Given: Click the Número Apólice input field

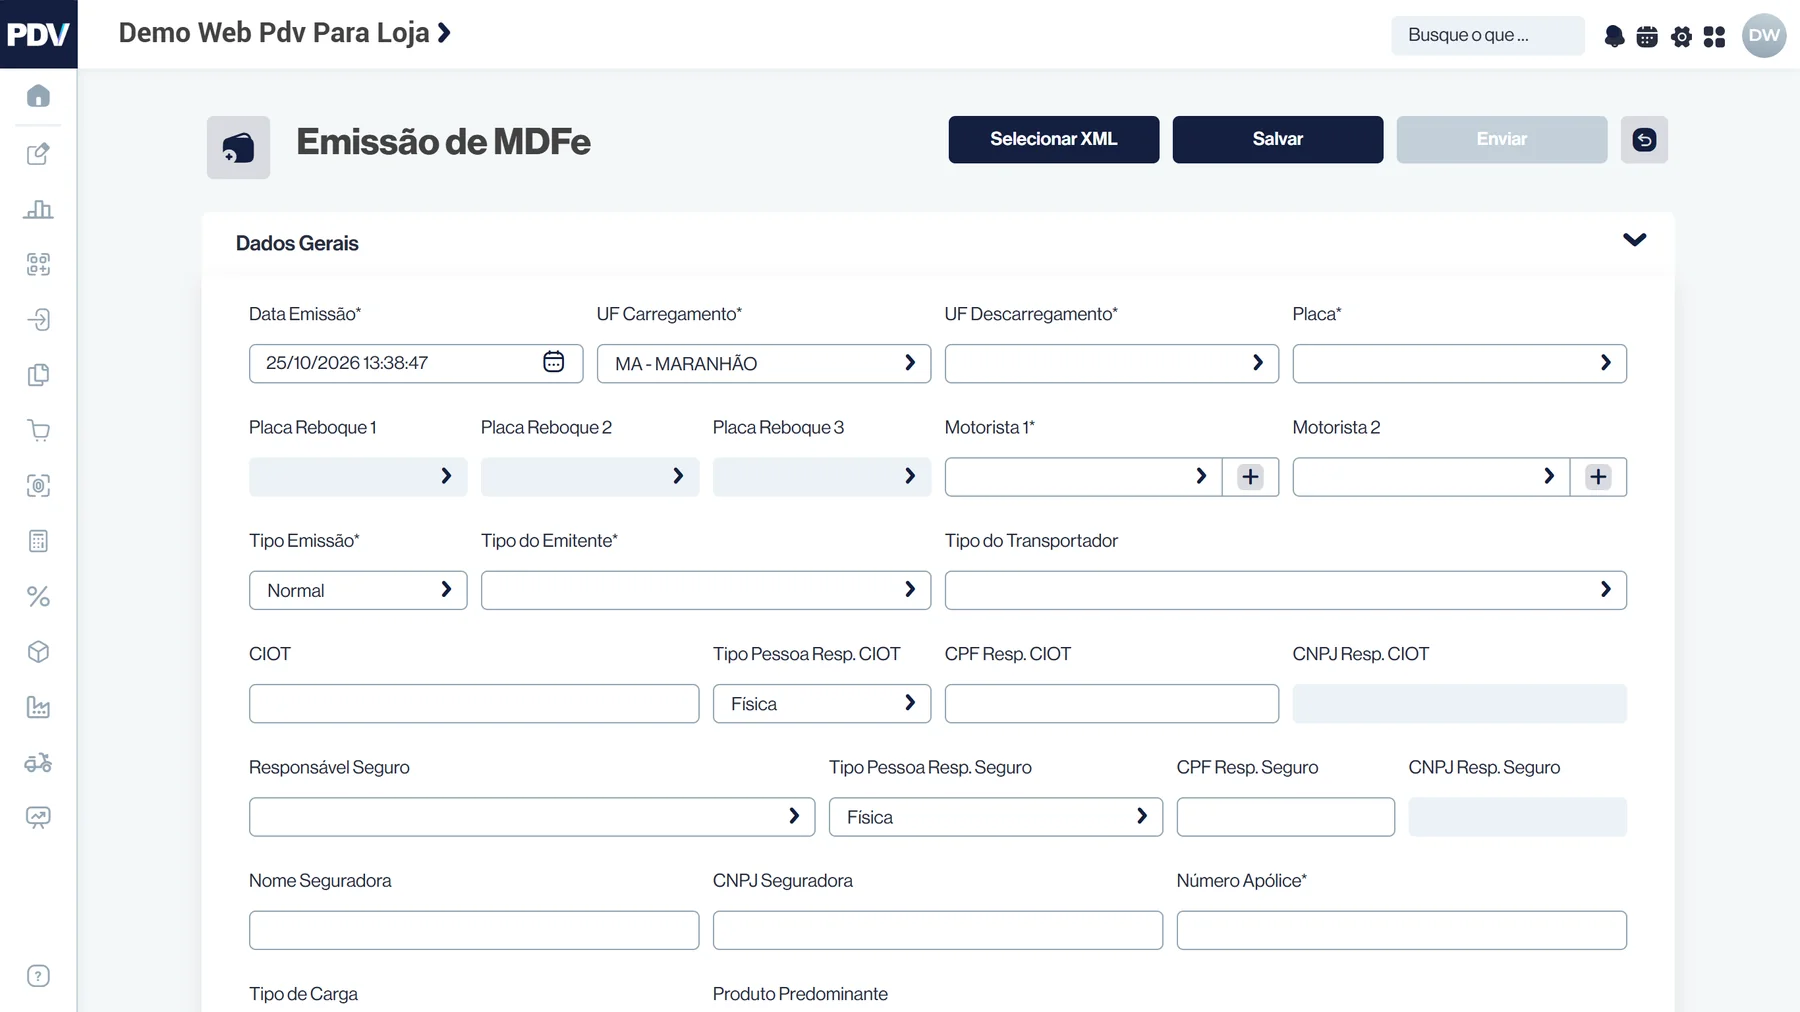Looking at the screenshot, I should tap(1402, 930).
